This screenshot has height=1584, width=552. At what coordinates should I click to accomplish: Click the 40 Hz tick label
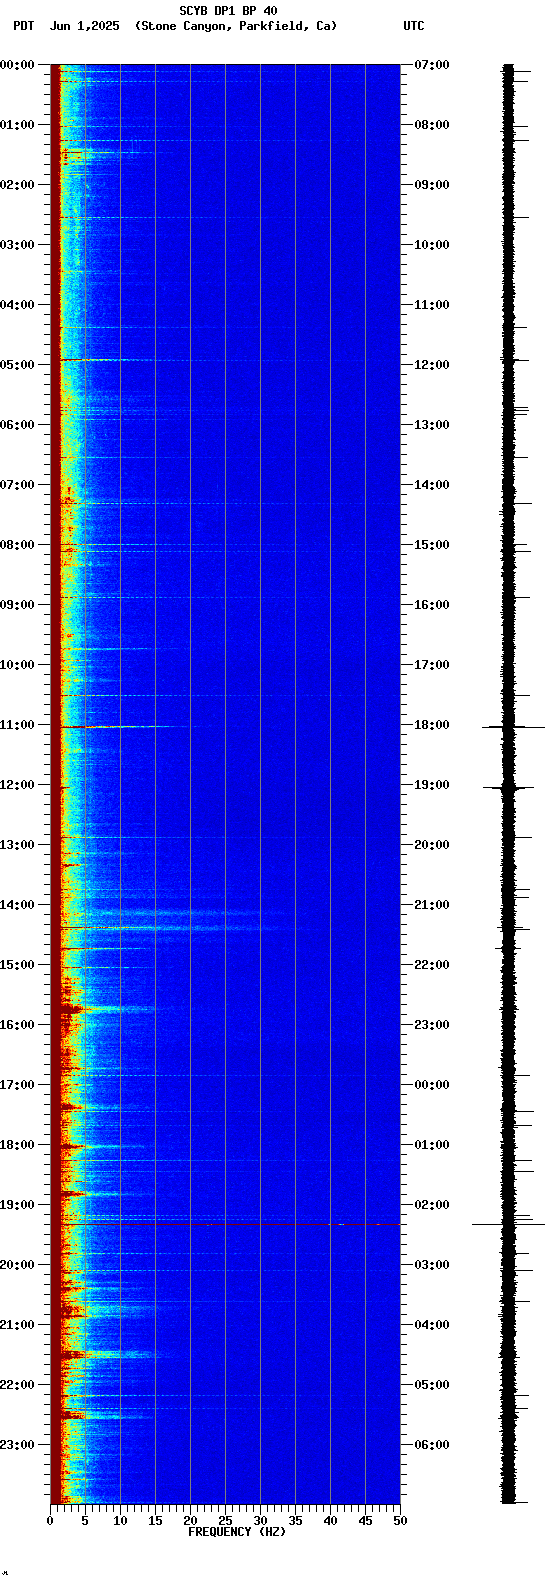click(x=330, y=1521)
